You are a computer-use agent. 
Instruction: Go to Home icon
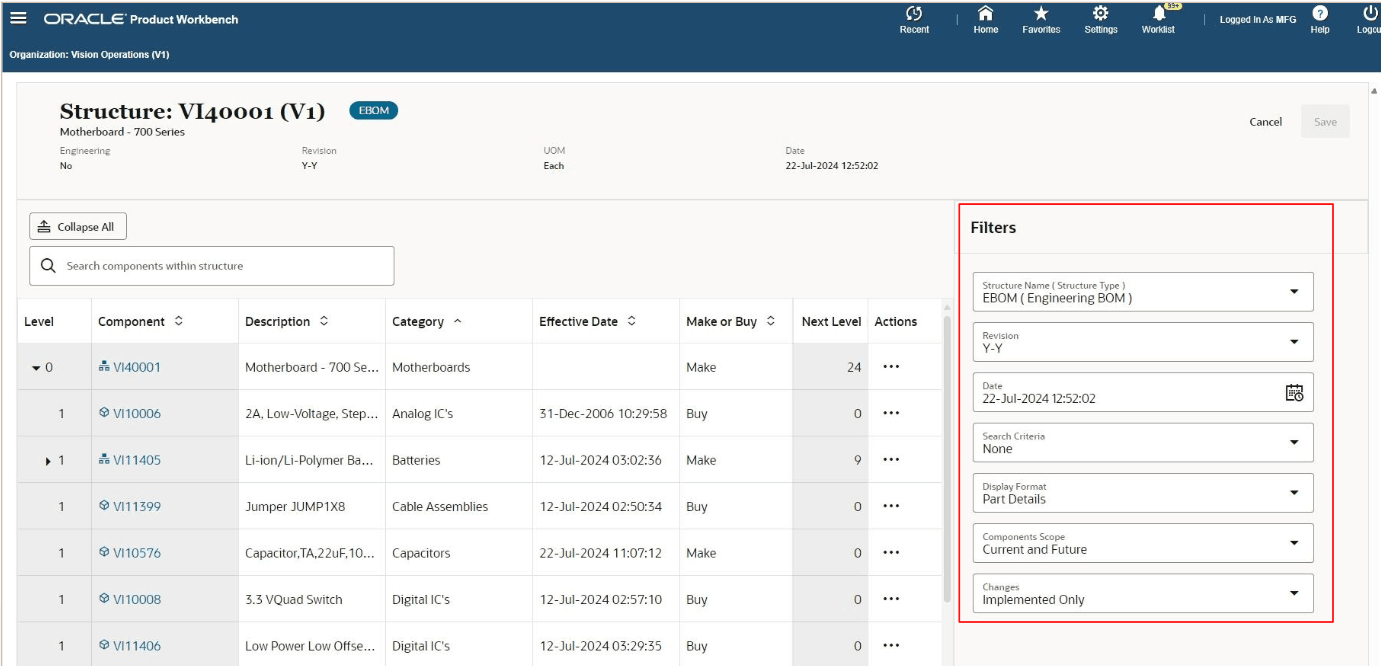click(x=985, y=14)
